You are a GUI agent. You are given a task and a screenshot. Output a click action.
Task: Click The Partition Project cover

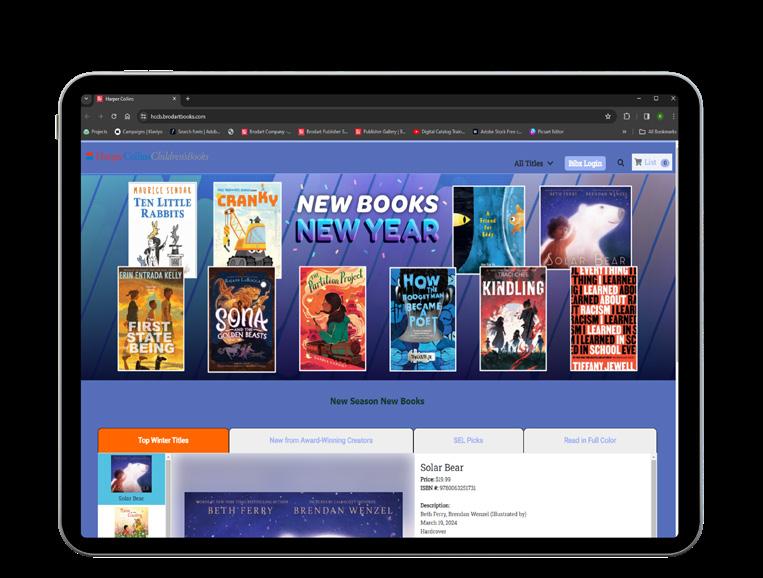[332, 319]
